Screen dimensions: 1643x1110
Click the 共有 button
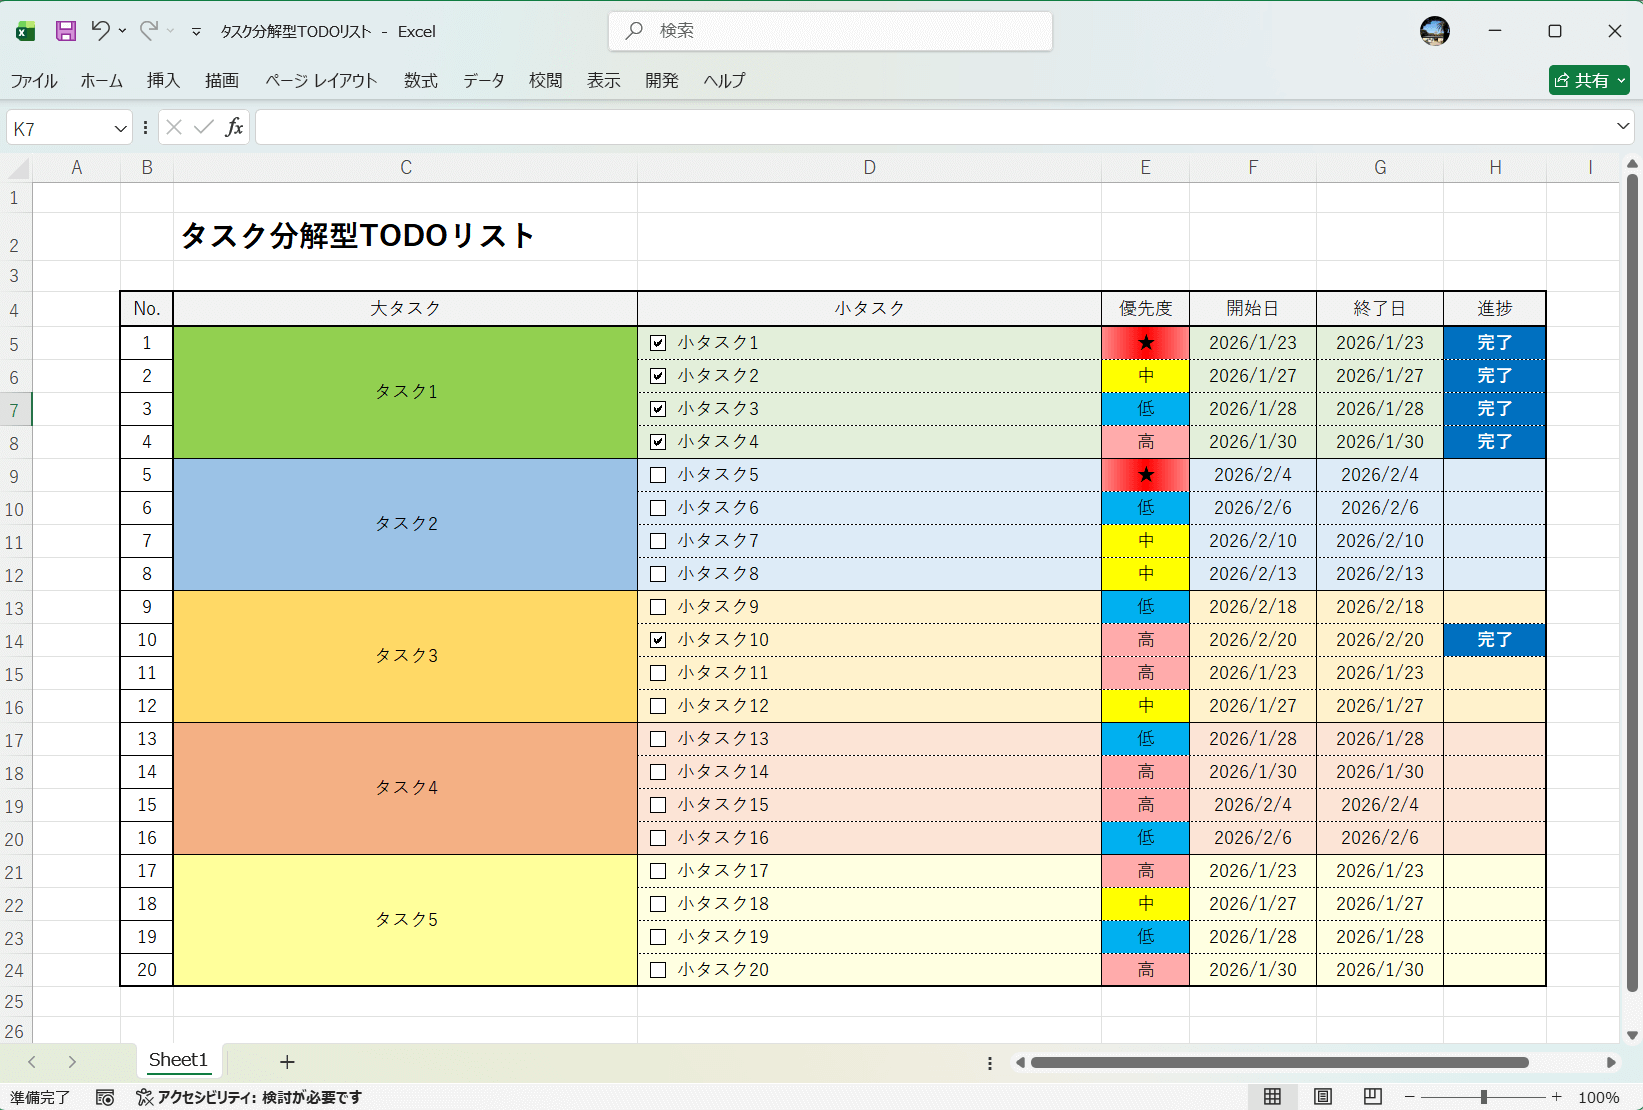click(1588, 80)
